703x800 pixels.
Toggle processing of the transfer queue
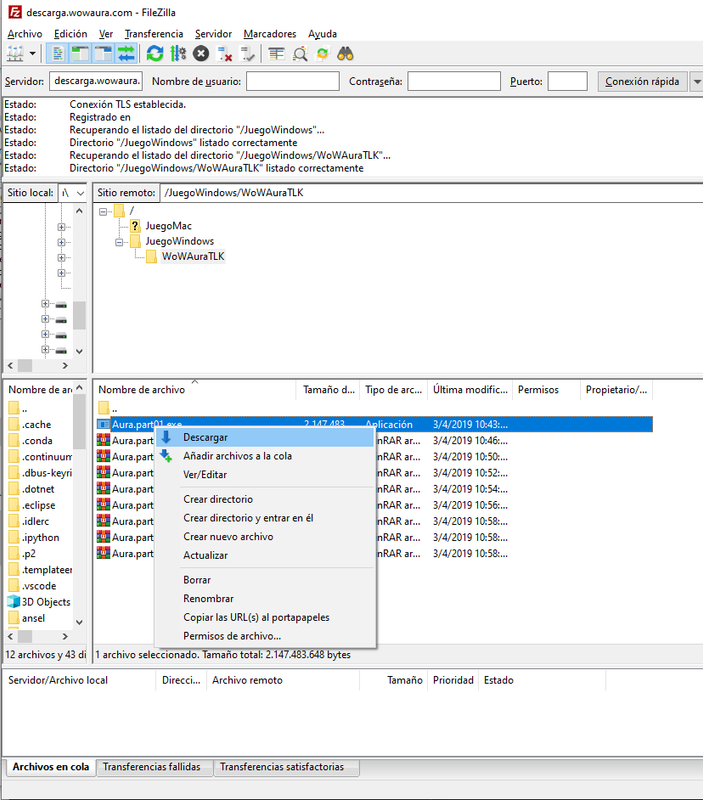tap(178, 54)
